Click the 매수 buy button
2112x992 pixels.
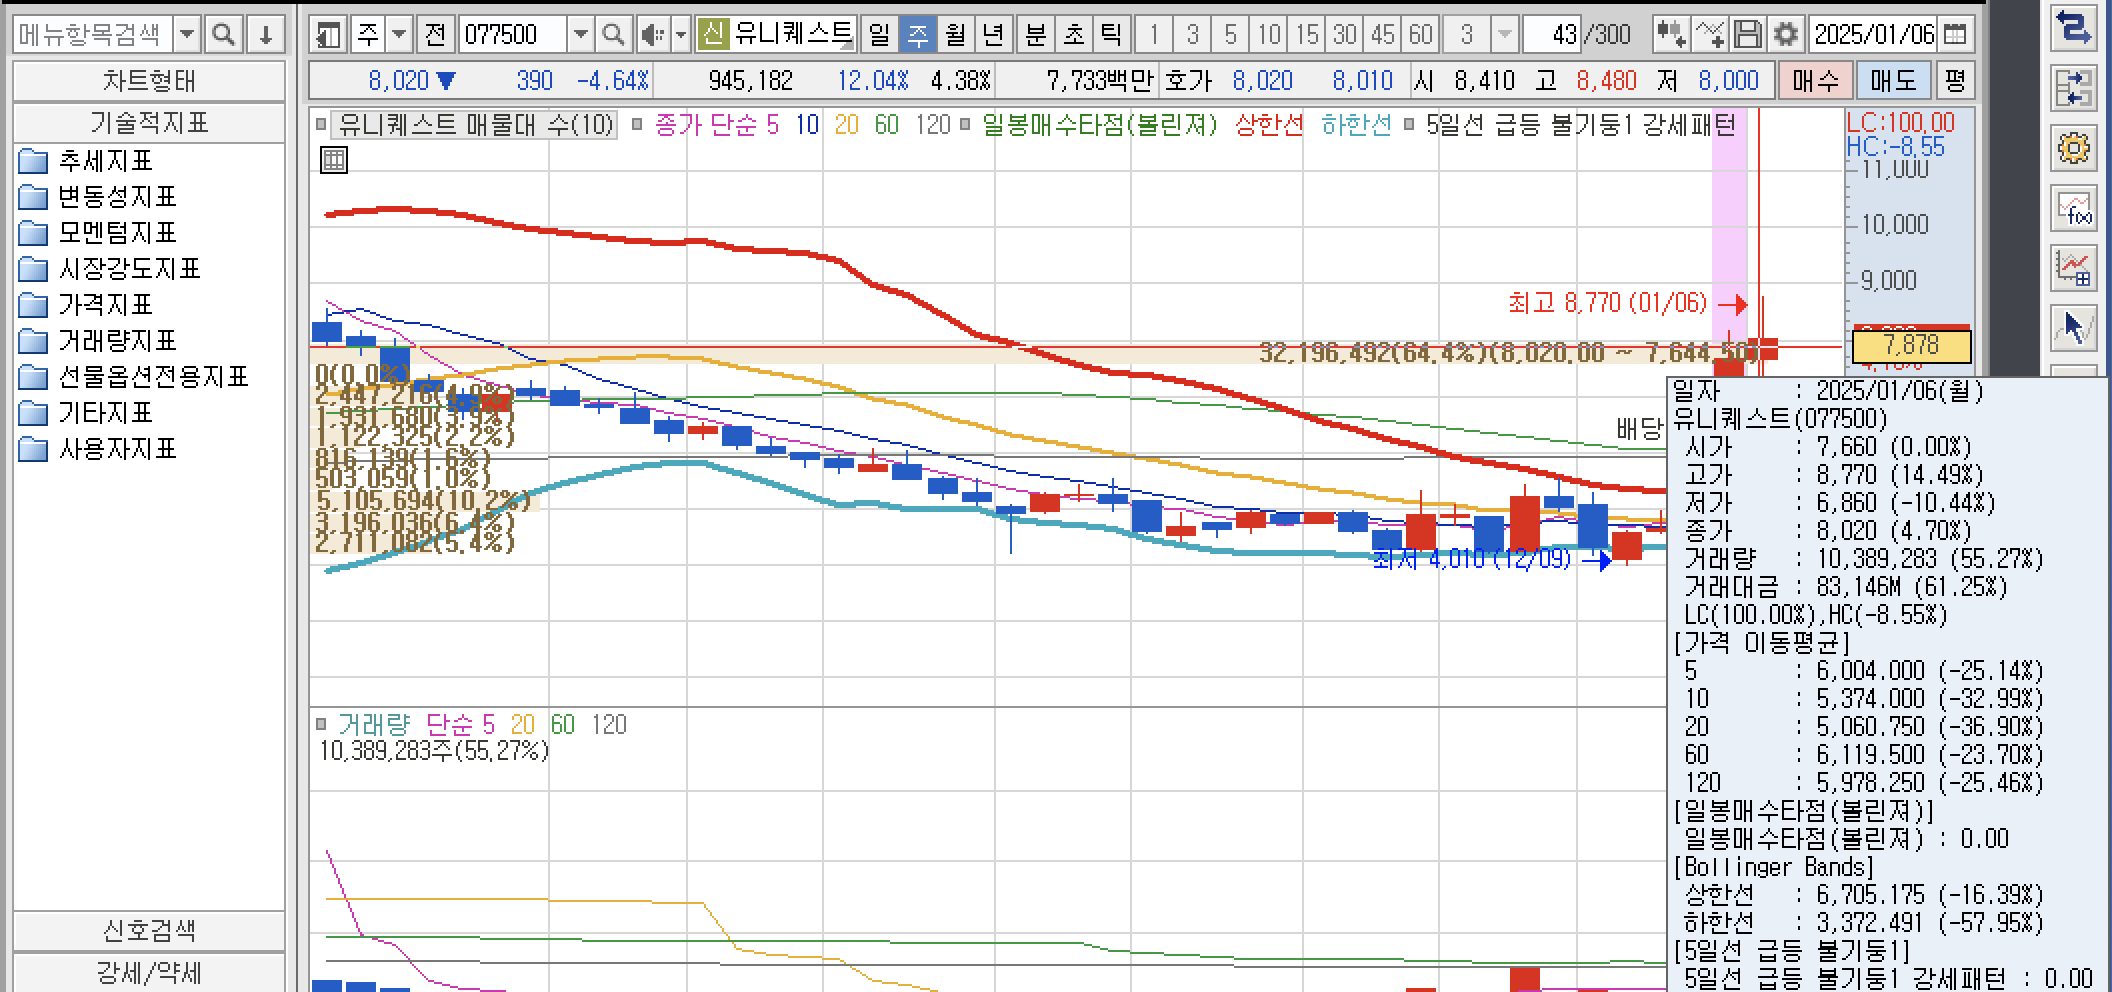pos(1816,81)
